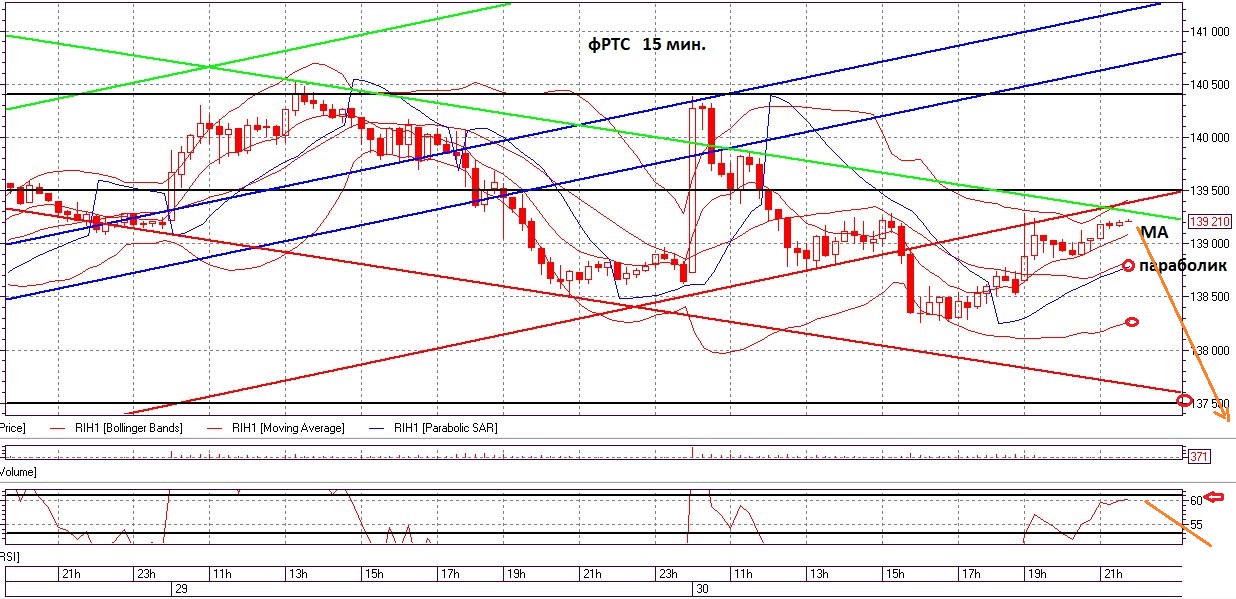Click the 139 000 price axis label

pyautogui.click(x=1210, y=244)
